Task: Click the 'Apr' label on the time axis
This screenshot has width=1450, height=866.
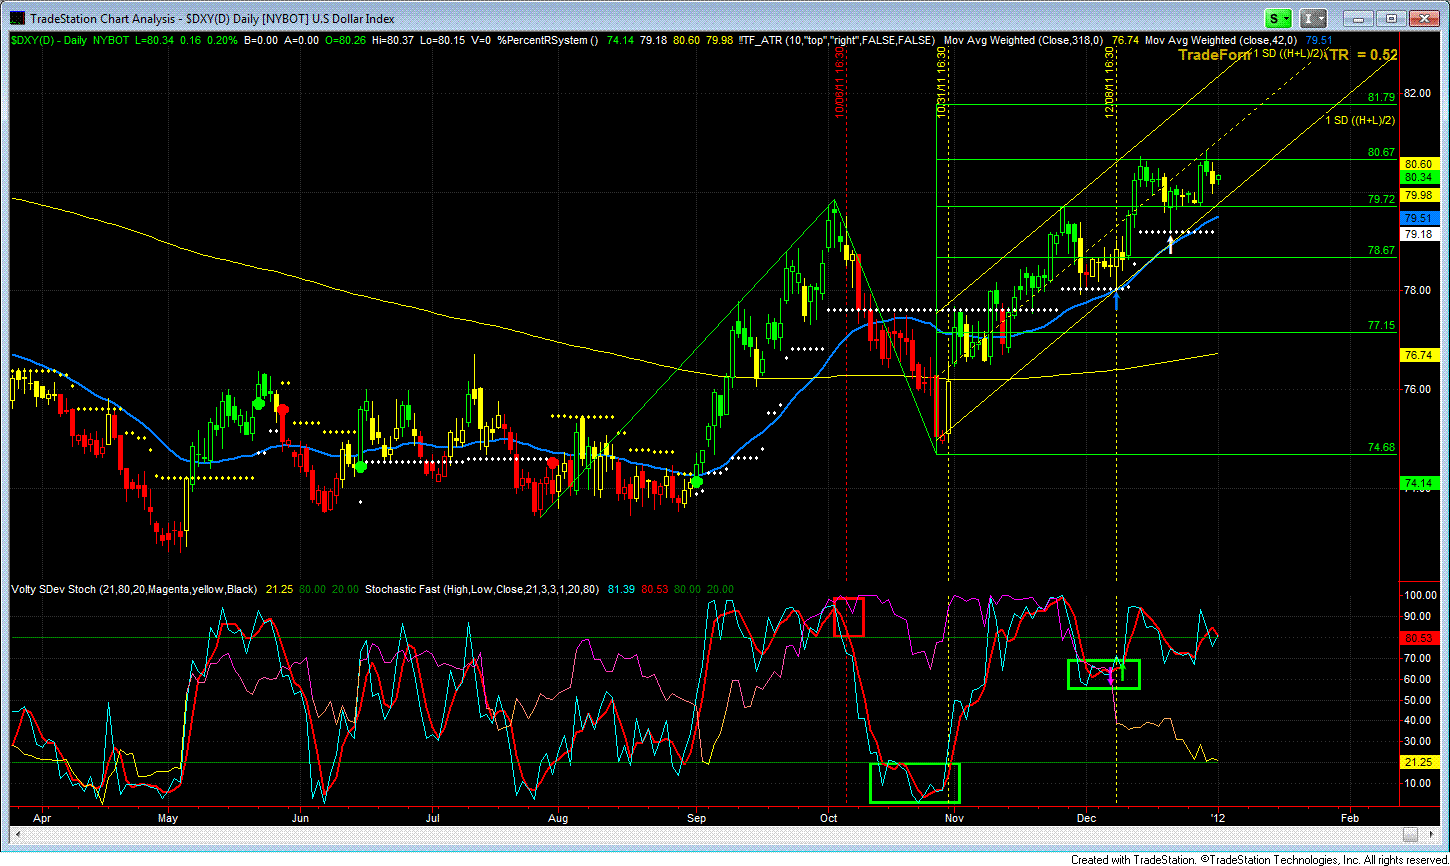Action: (x=41, y=817)
